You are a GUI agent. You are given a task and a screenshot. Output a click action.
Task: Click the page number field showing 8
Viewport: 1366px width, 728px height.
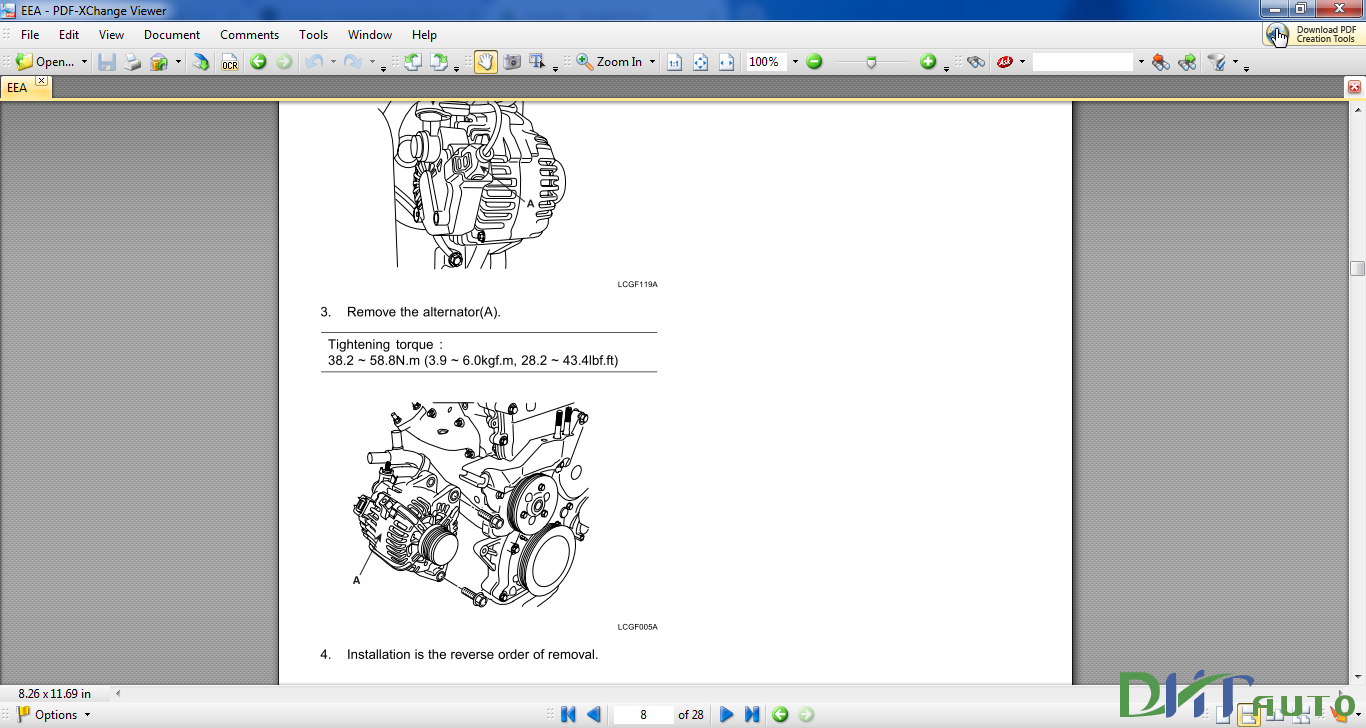coord(643,714)
